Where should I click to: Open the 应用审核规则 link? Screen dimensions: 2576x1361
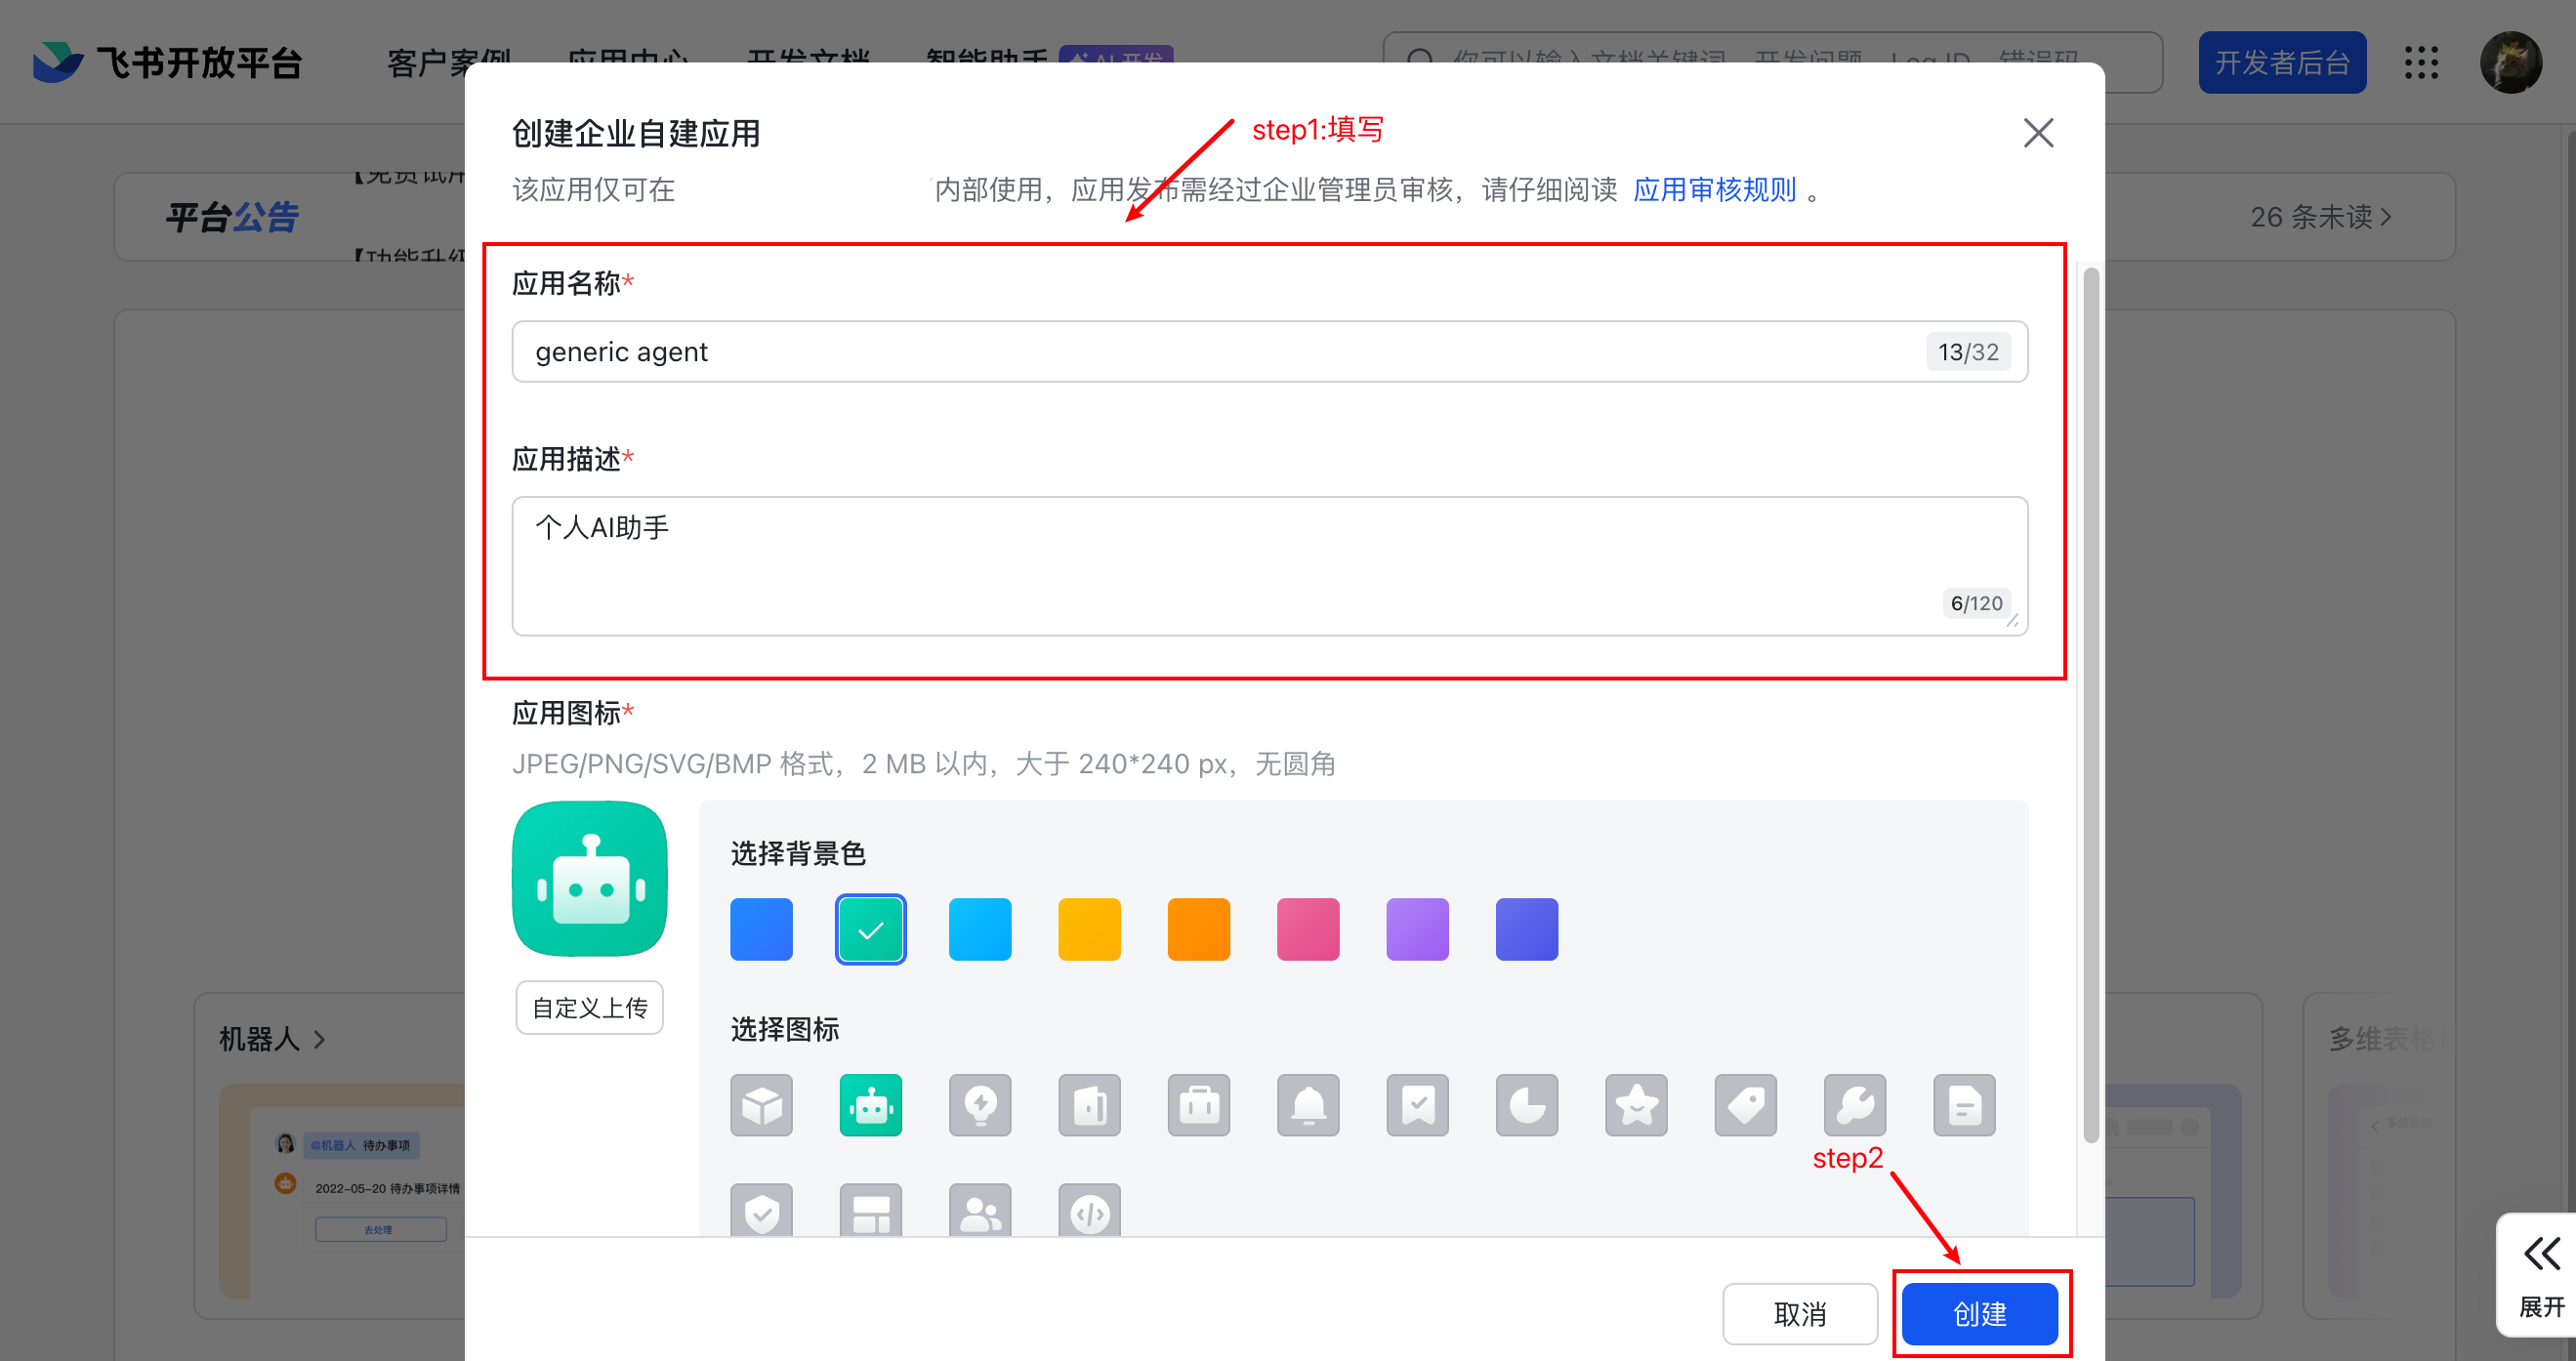(1714, 190)
